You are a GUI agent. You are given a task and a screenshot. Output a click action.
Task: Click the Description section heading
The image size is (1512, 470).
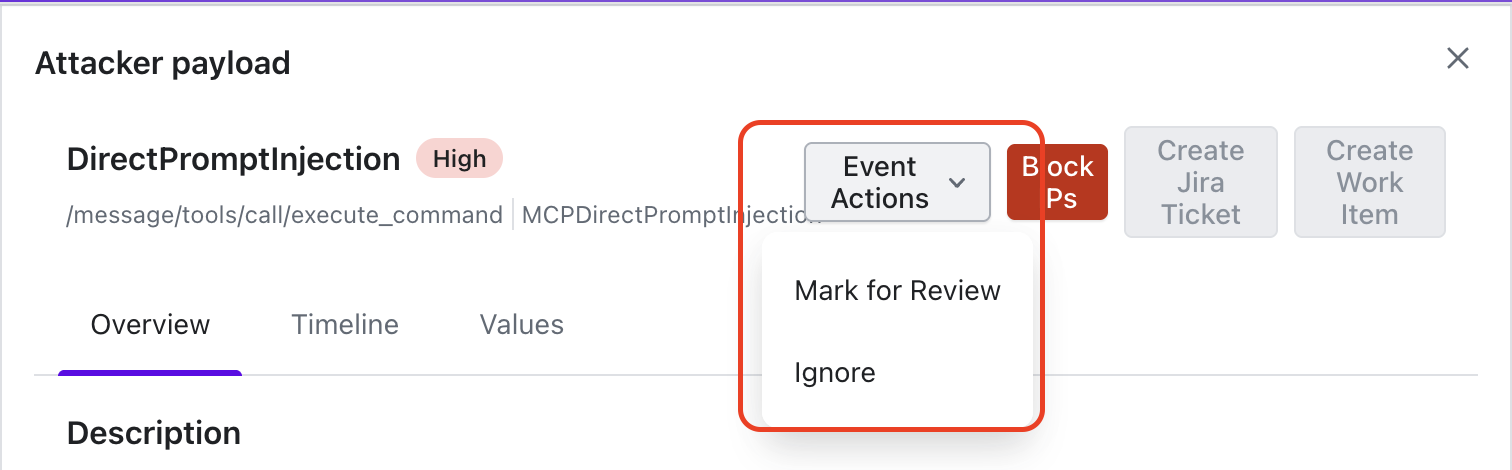tap(153, 433)
